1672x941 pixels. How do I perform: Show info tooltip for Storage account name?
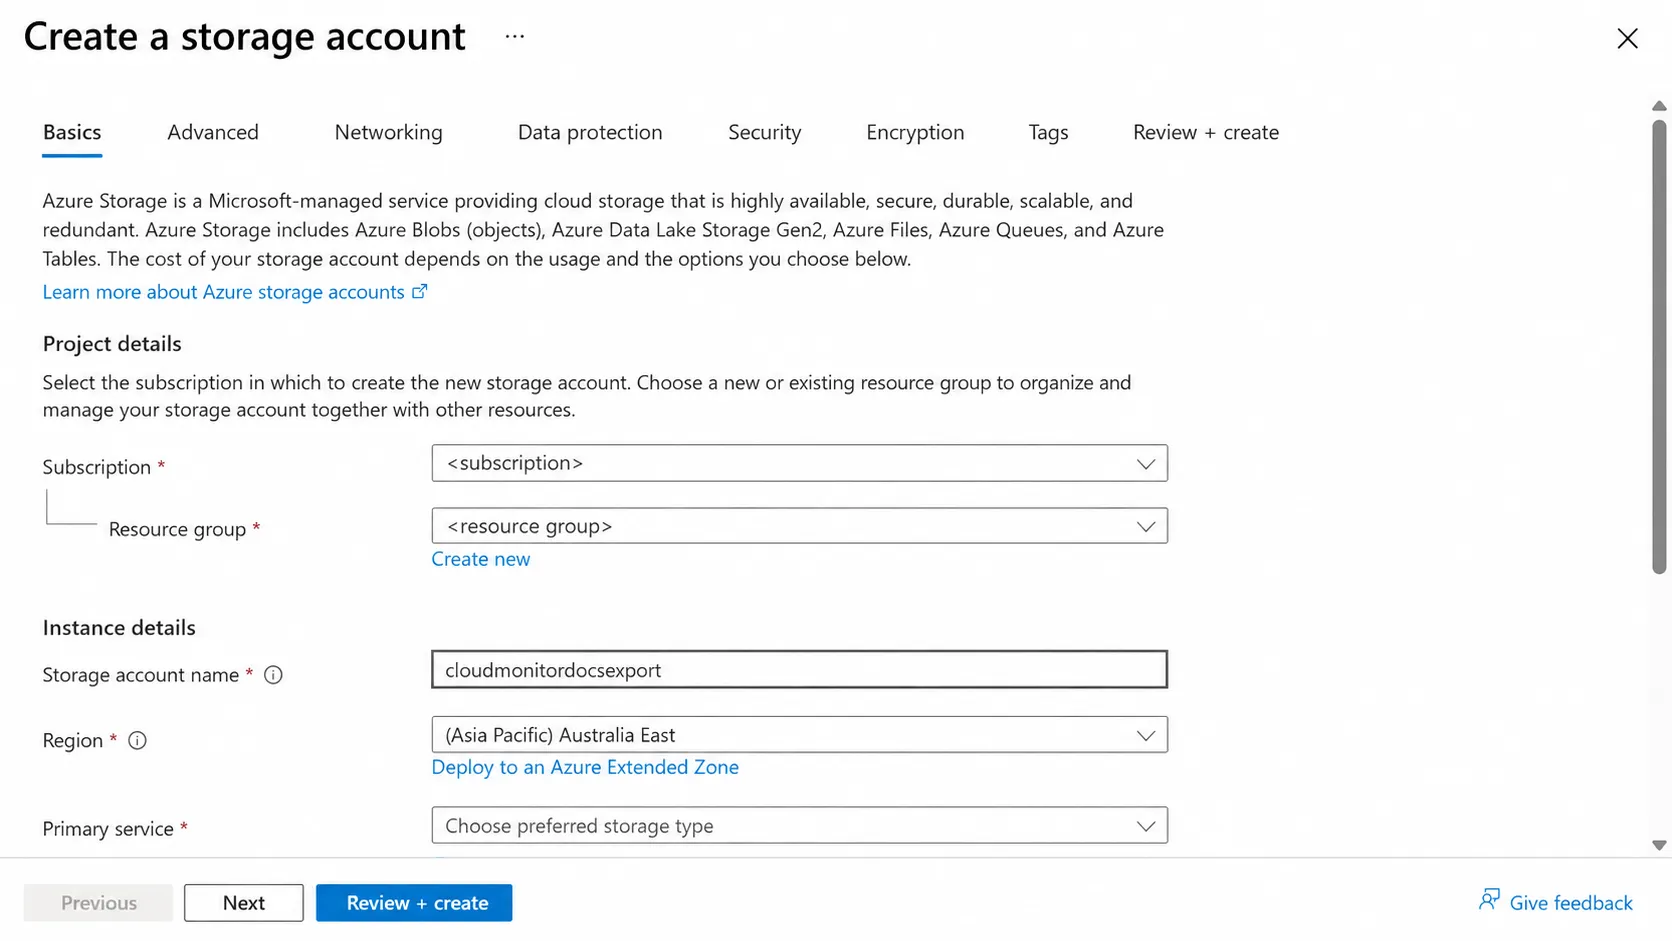click(273, 675)
